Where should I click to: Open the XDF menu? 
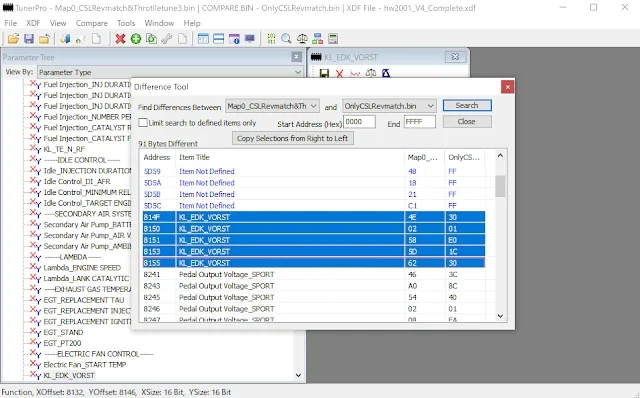[x=33, y=23]
